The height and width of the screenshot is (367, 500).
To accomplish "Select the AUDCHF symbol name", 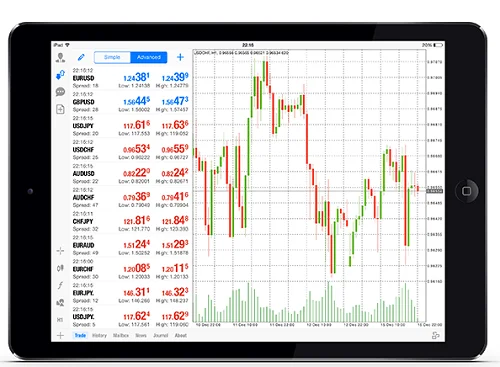I will click(x=83, y=198).
